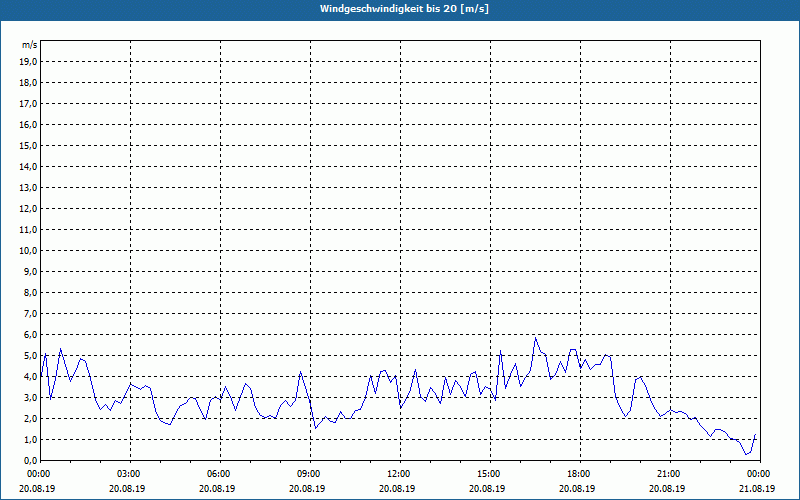Click the '20.08.19' date under 12:00

pos(397,488)
